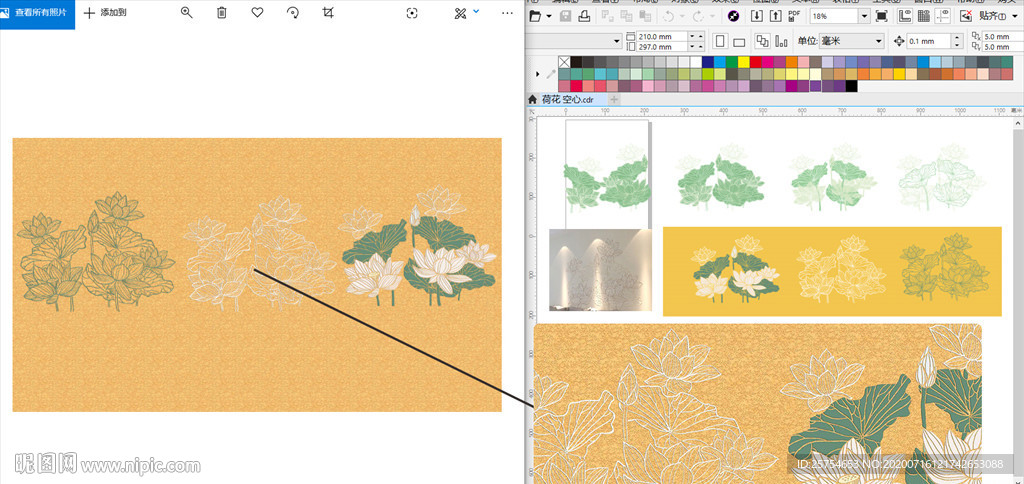Expand the edit and create dropdown in Photos
The width and height of the screenshot is (1024, 484).
476,12
